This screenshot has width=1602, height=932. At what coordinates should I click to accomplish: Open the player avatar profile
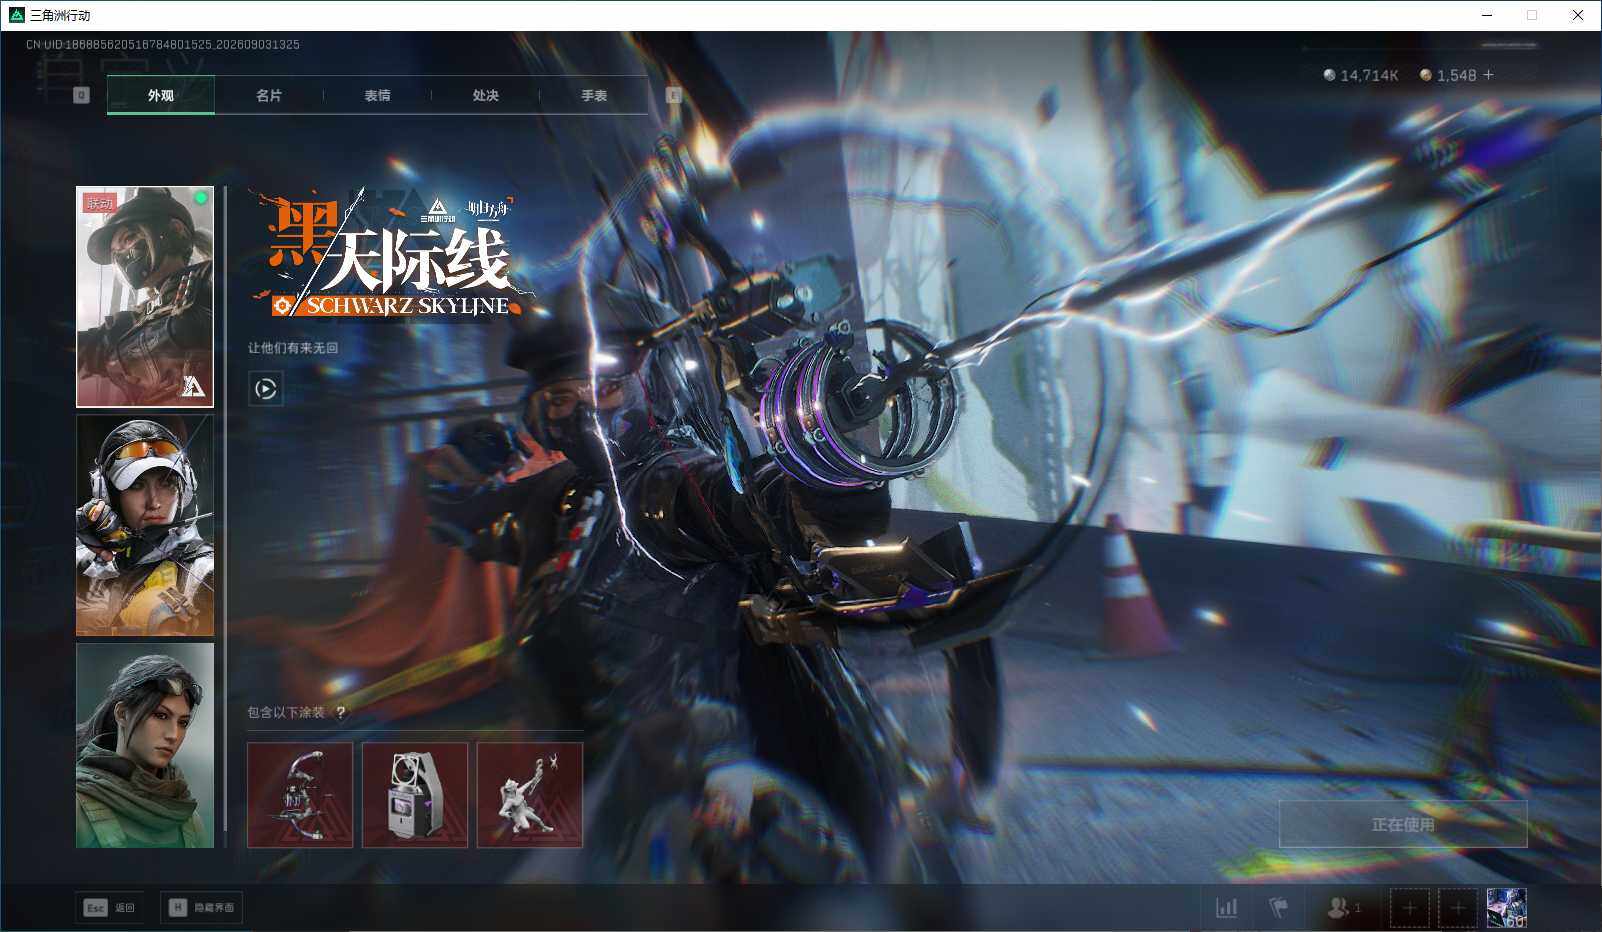coord(1506,907)
